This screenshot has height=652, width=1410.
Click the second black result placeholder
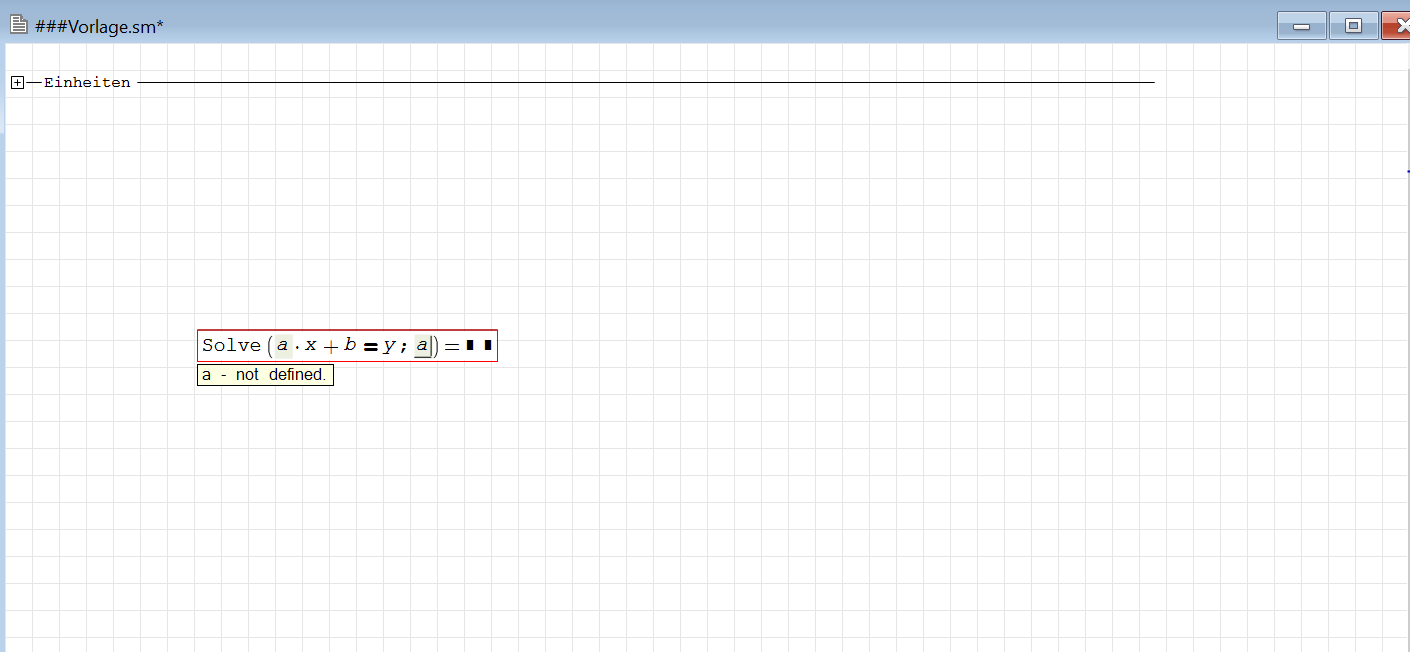[487, 344]
